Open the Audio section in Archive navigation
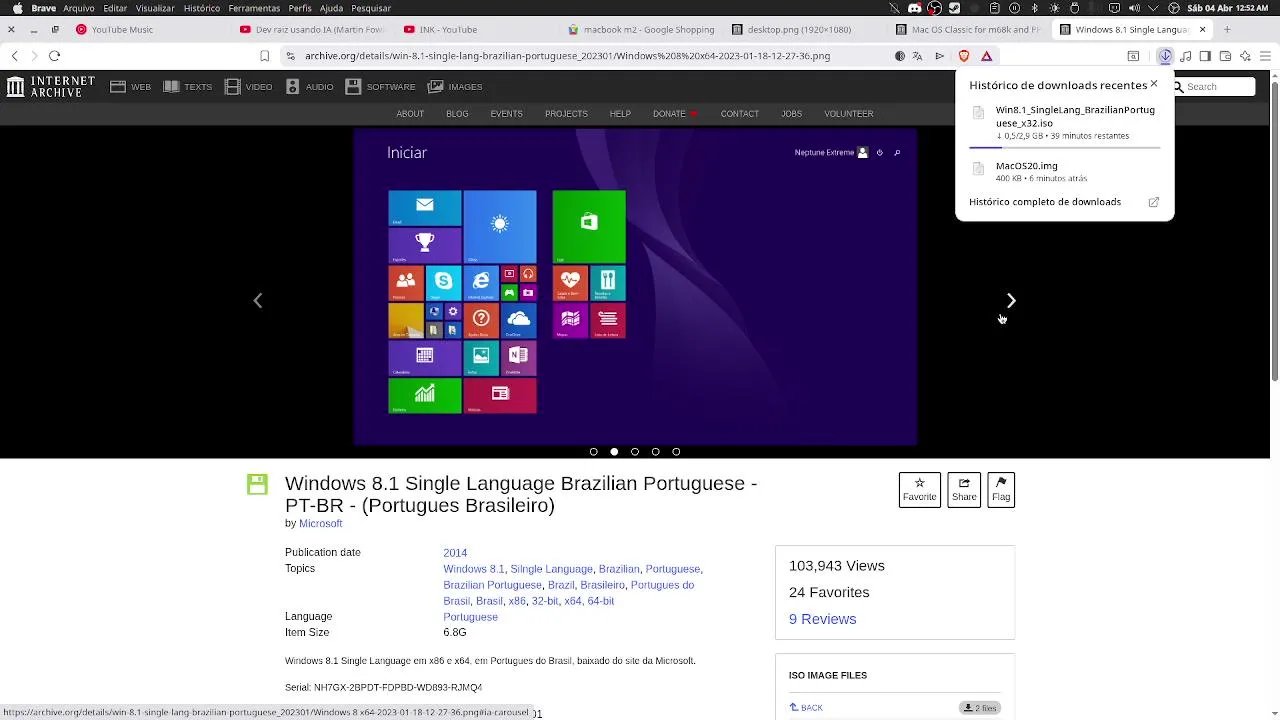 pyautogui.click(x=309, y=87)
